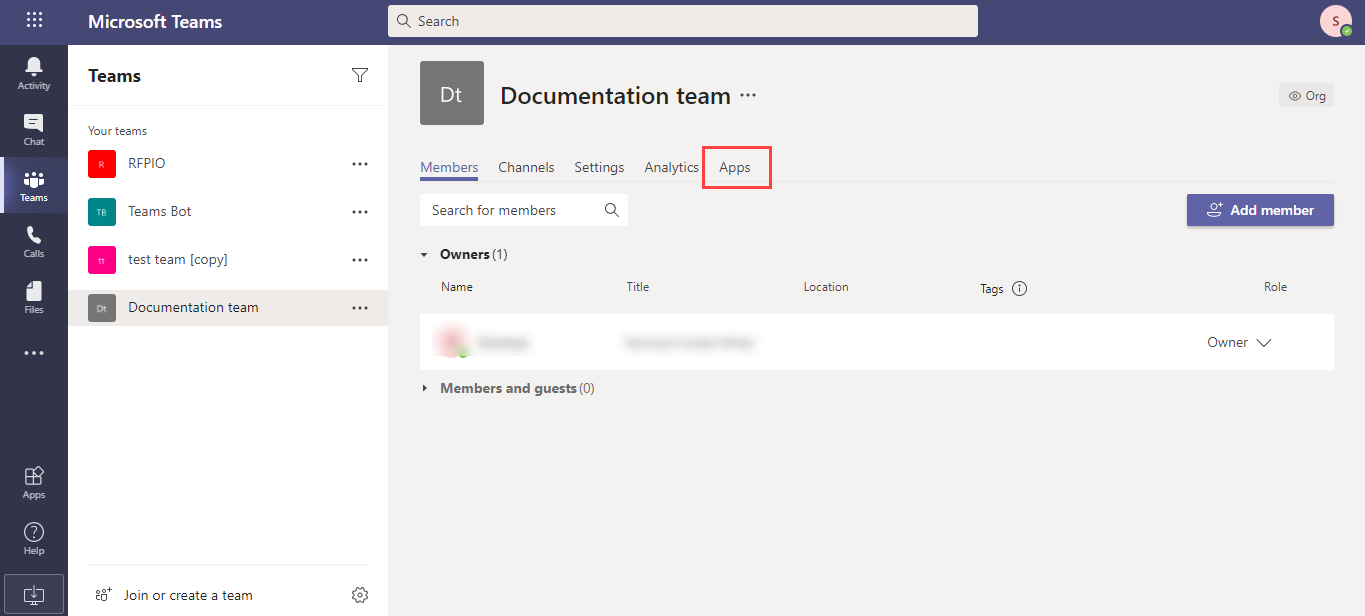Click the Teams Bot team avatar

[x=102, y=211]
